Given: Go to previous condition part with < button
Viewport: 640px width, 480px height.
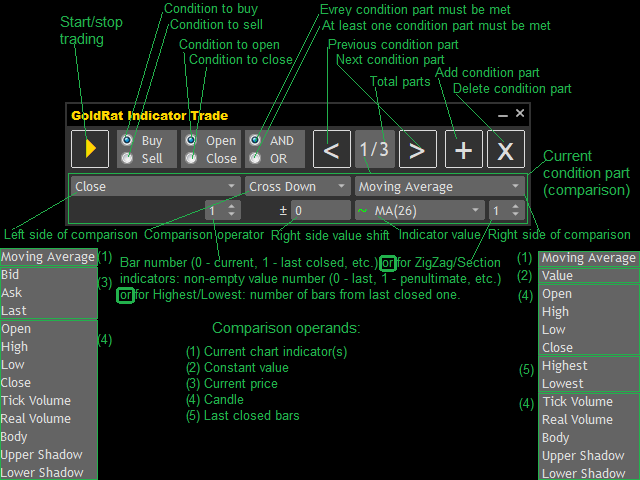Looking at the screenshot, I should (x=332, y=149).
